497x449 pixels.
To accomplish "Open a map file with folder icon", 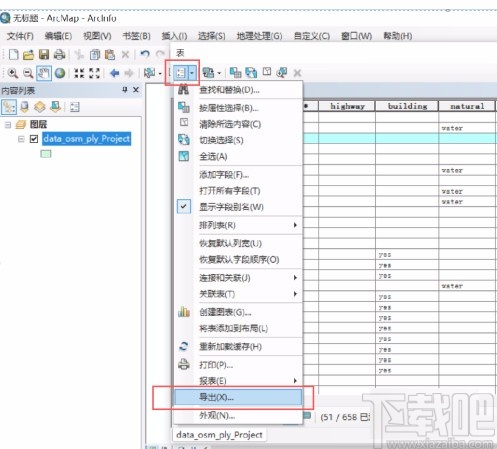I will pos(29,54).
